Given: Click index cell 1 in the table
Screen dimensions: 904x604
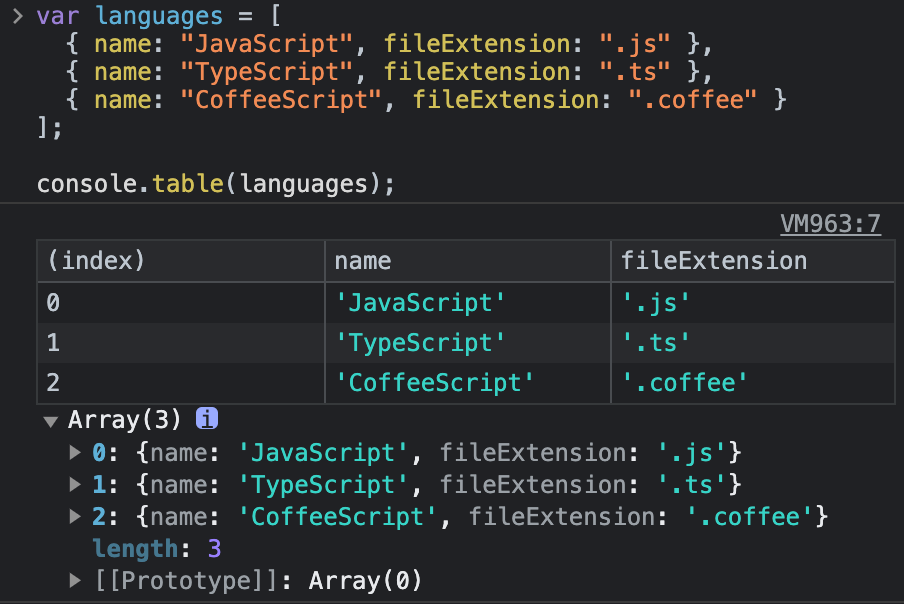Looking at the screenshot, I should coord(181,343).
